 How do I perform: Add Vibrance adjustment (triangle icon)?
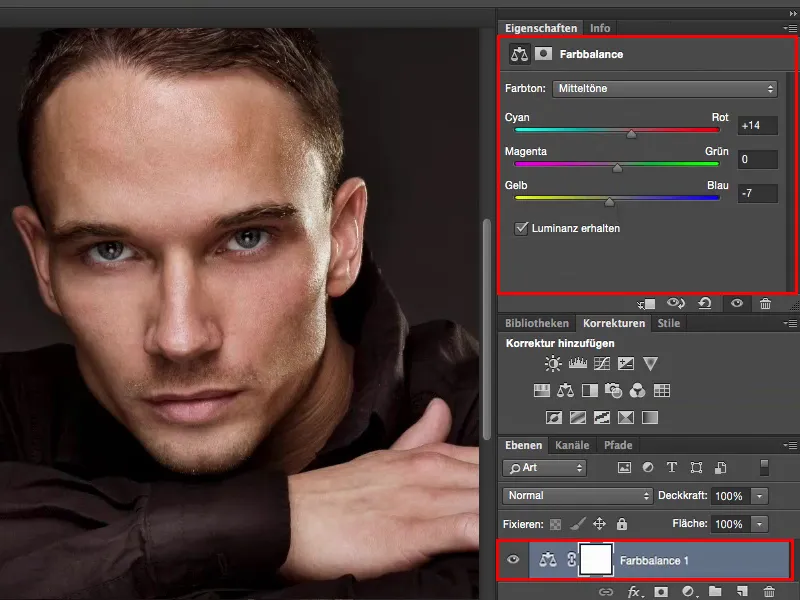[650, 363]
